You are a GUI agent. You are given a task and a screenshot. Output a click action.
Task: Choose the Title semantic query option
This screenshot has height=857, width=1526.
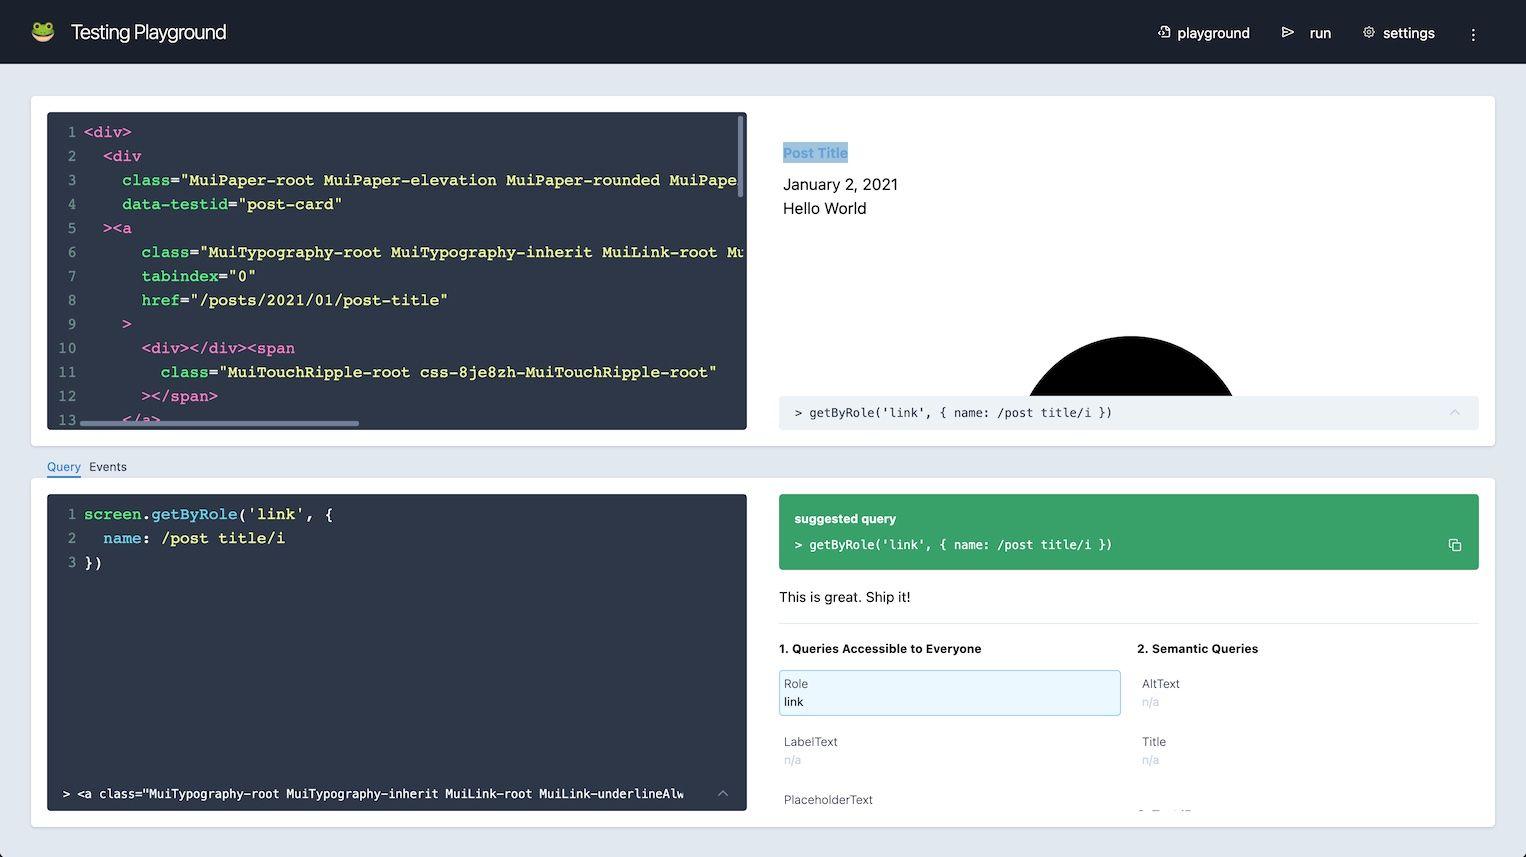[x=1307, y=751]
